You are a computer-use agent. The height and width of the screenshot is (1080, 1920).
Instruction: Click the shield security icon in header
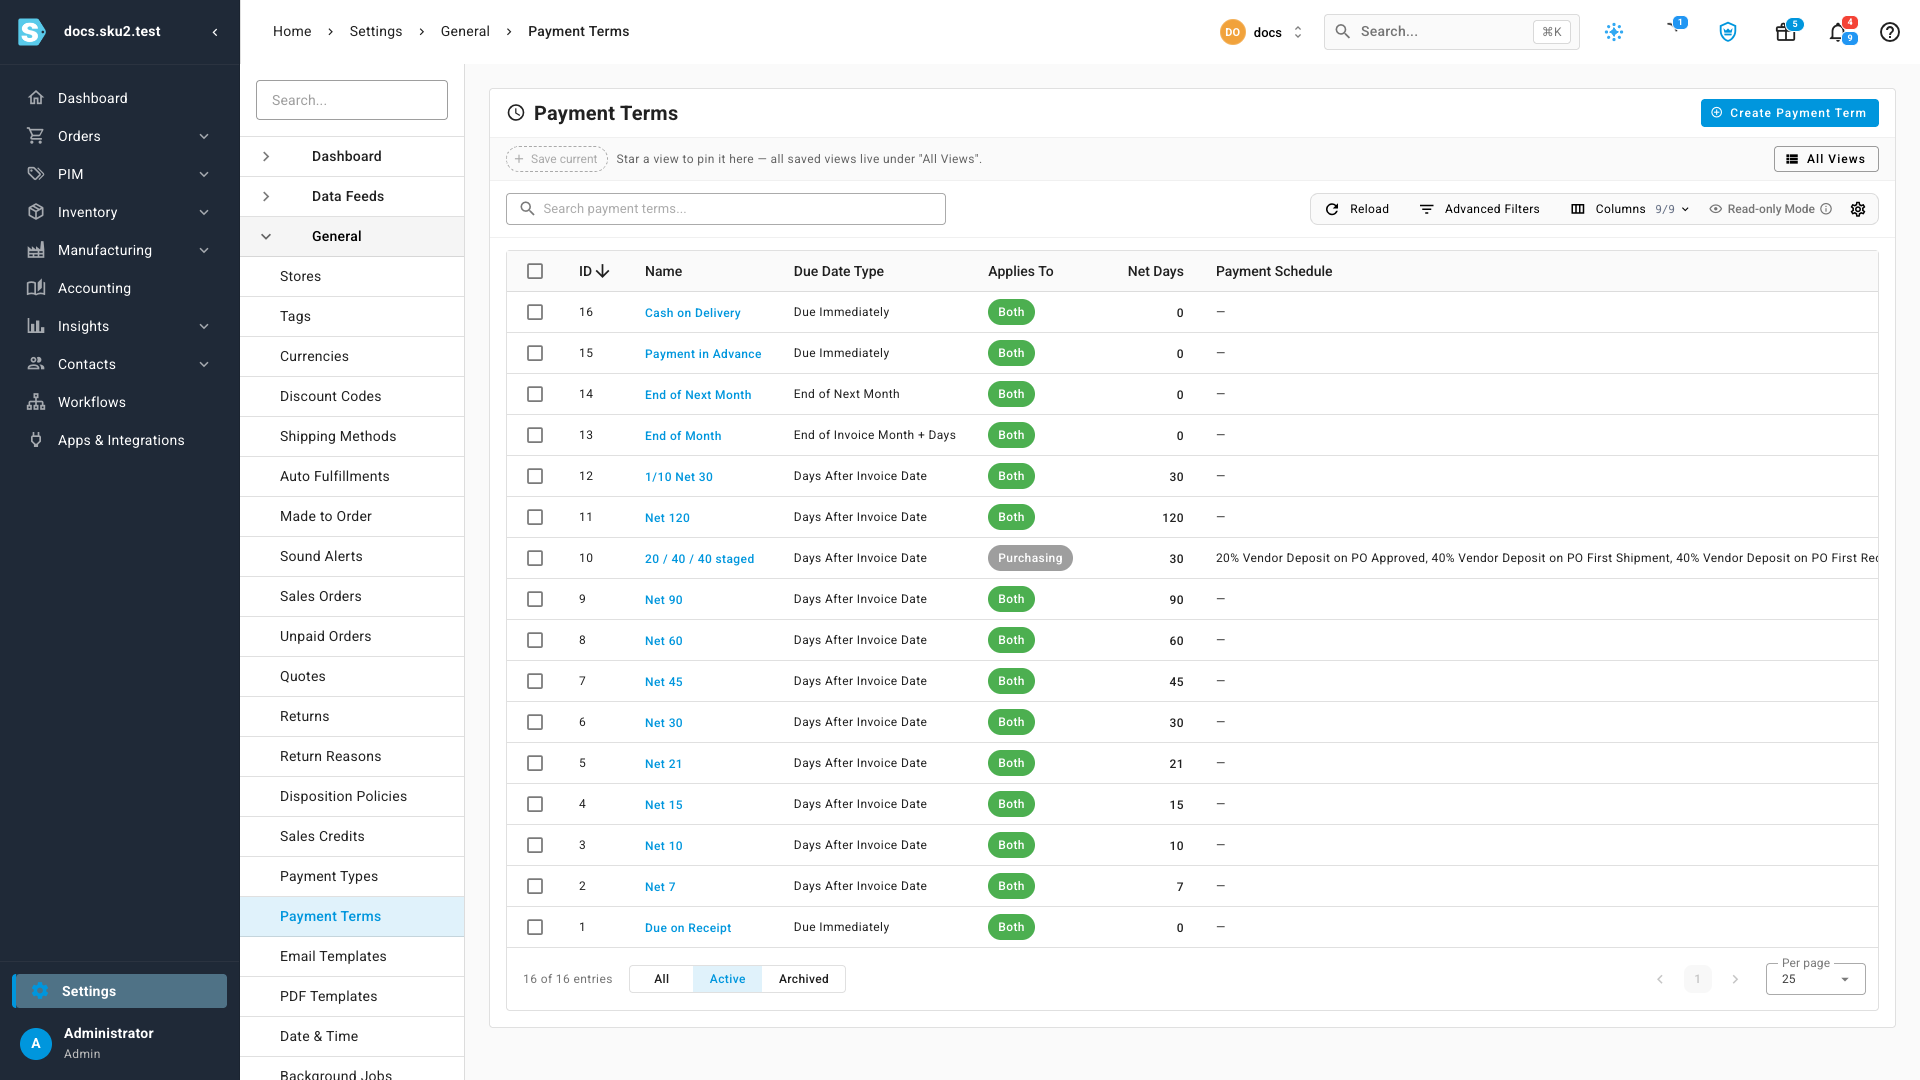click(1728, 32)
